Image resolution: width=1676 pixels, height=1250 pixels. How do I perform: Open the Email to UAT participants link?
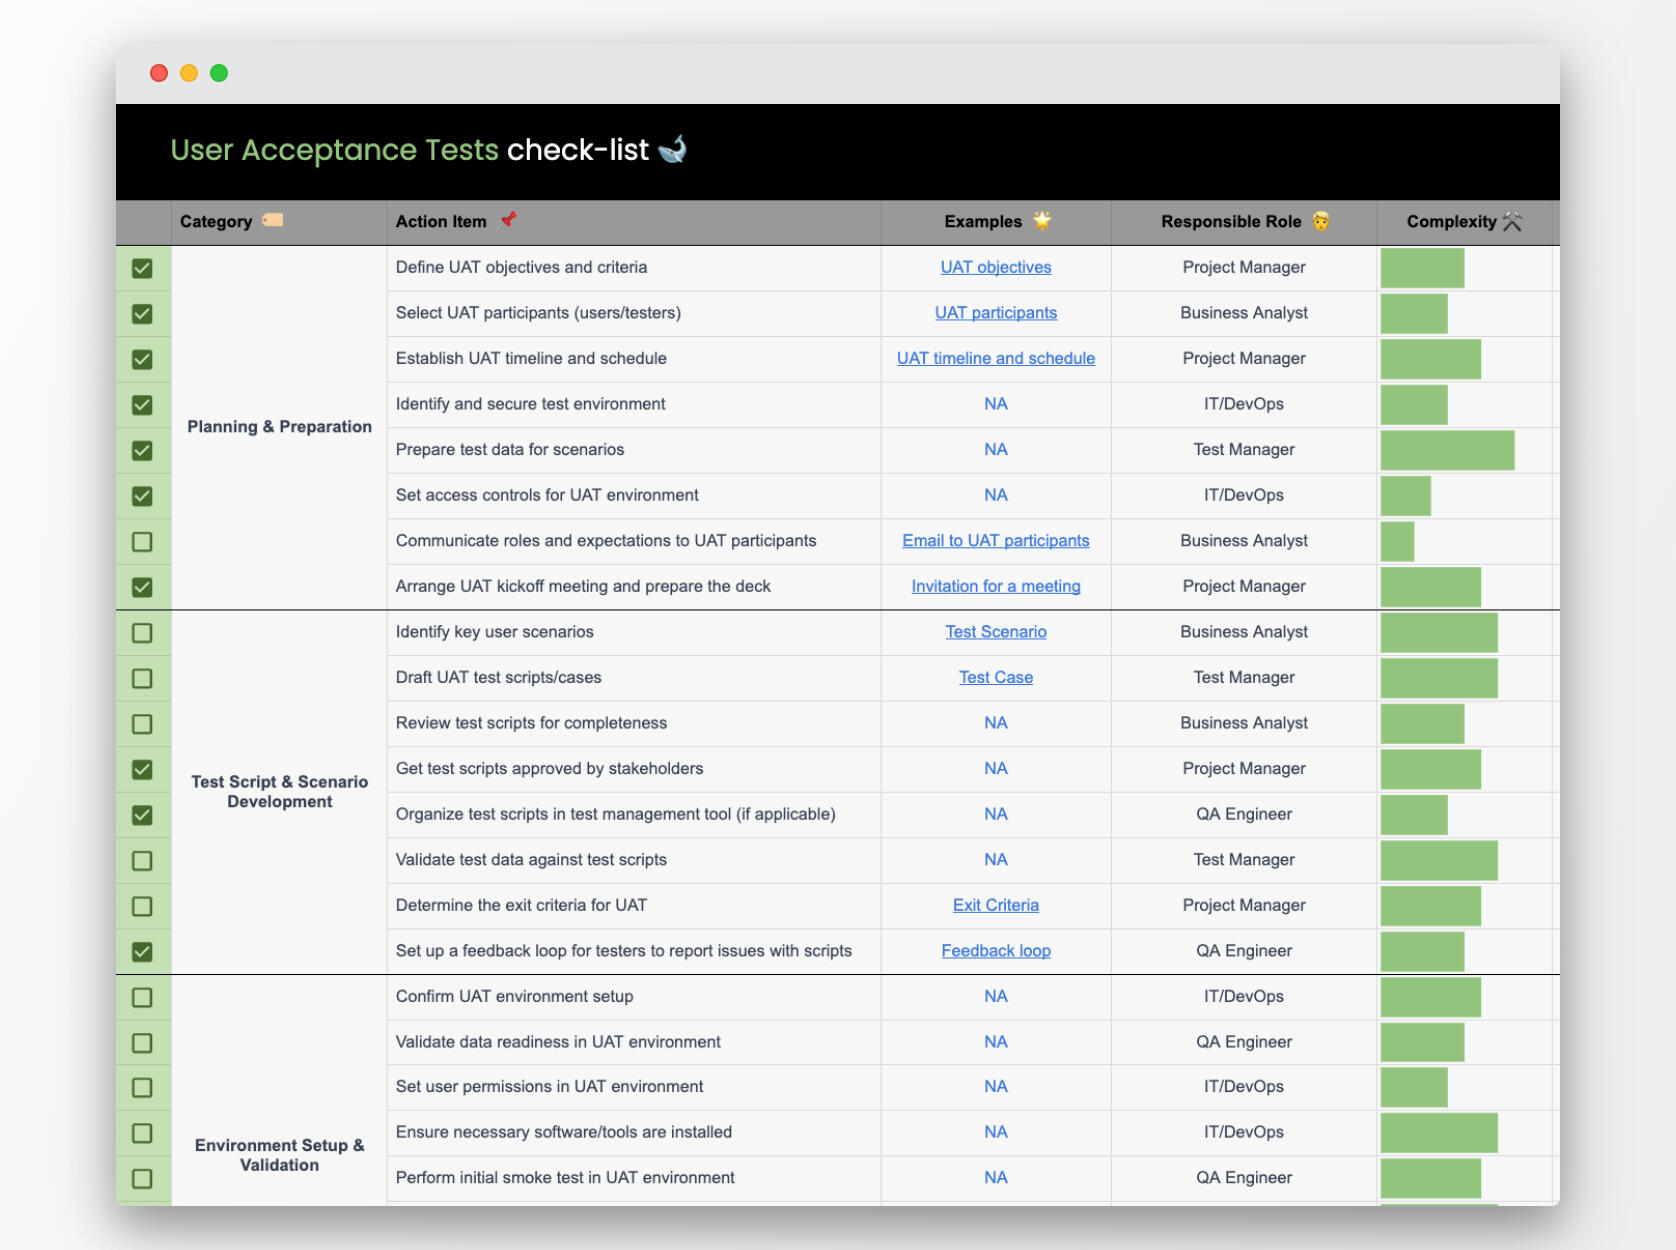[995, 541]
